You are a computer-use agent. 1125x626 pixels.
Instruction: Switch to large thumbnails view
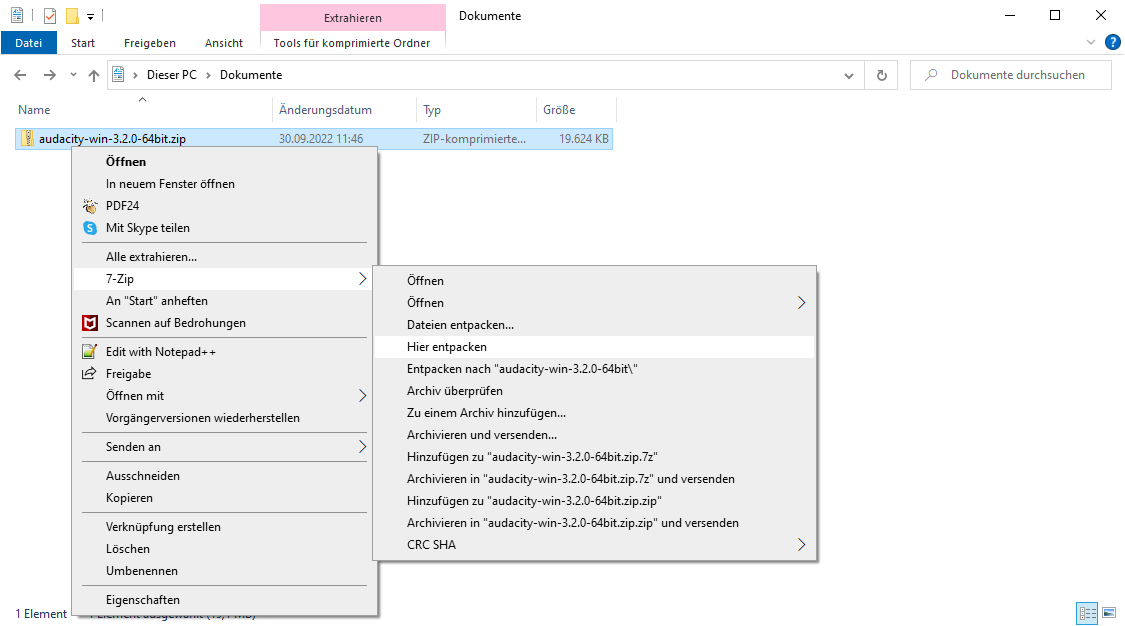[x=1108, y=612]
